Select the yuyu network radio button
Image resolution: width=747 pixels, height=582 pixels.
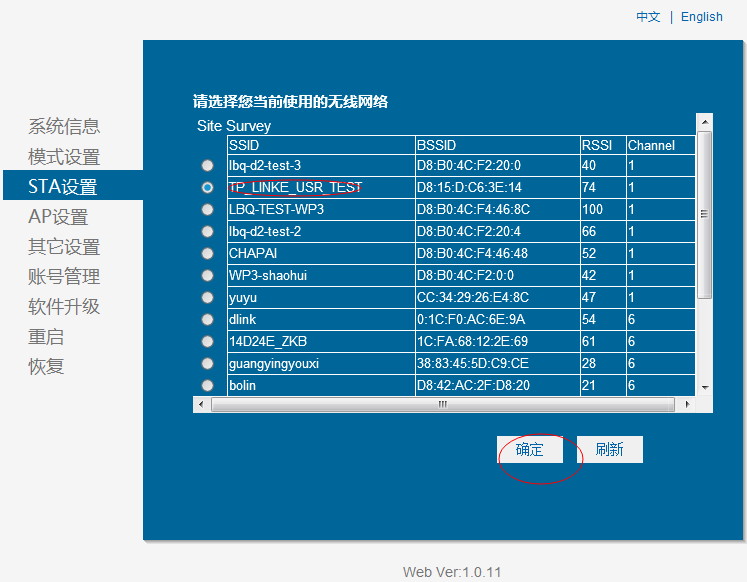(x=207, y=297)
